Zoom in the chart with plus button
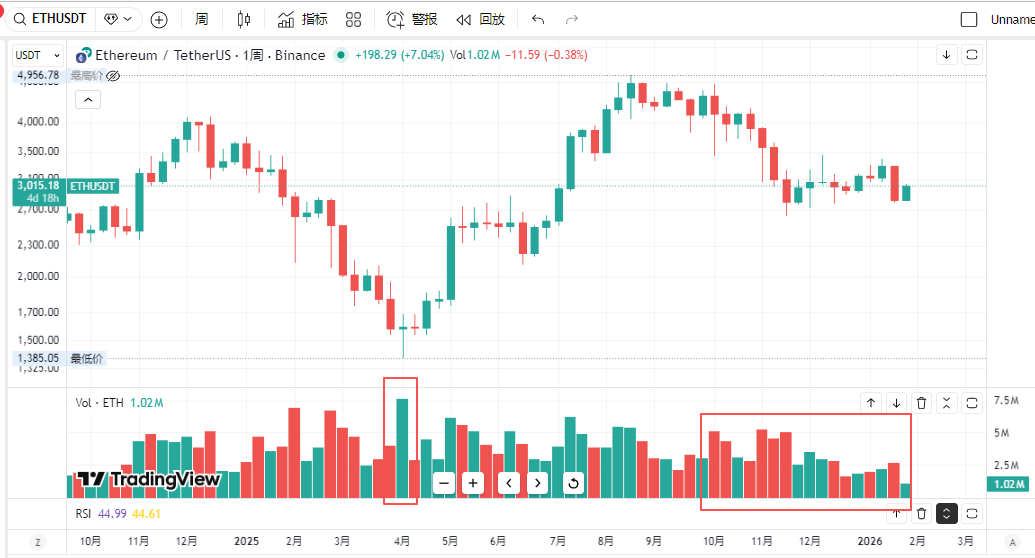Screen dimensions: 1035x558 pyautogui.click(x=473, y=483)
